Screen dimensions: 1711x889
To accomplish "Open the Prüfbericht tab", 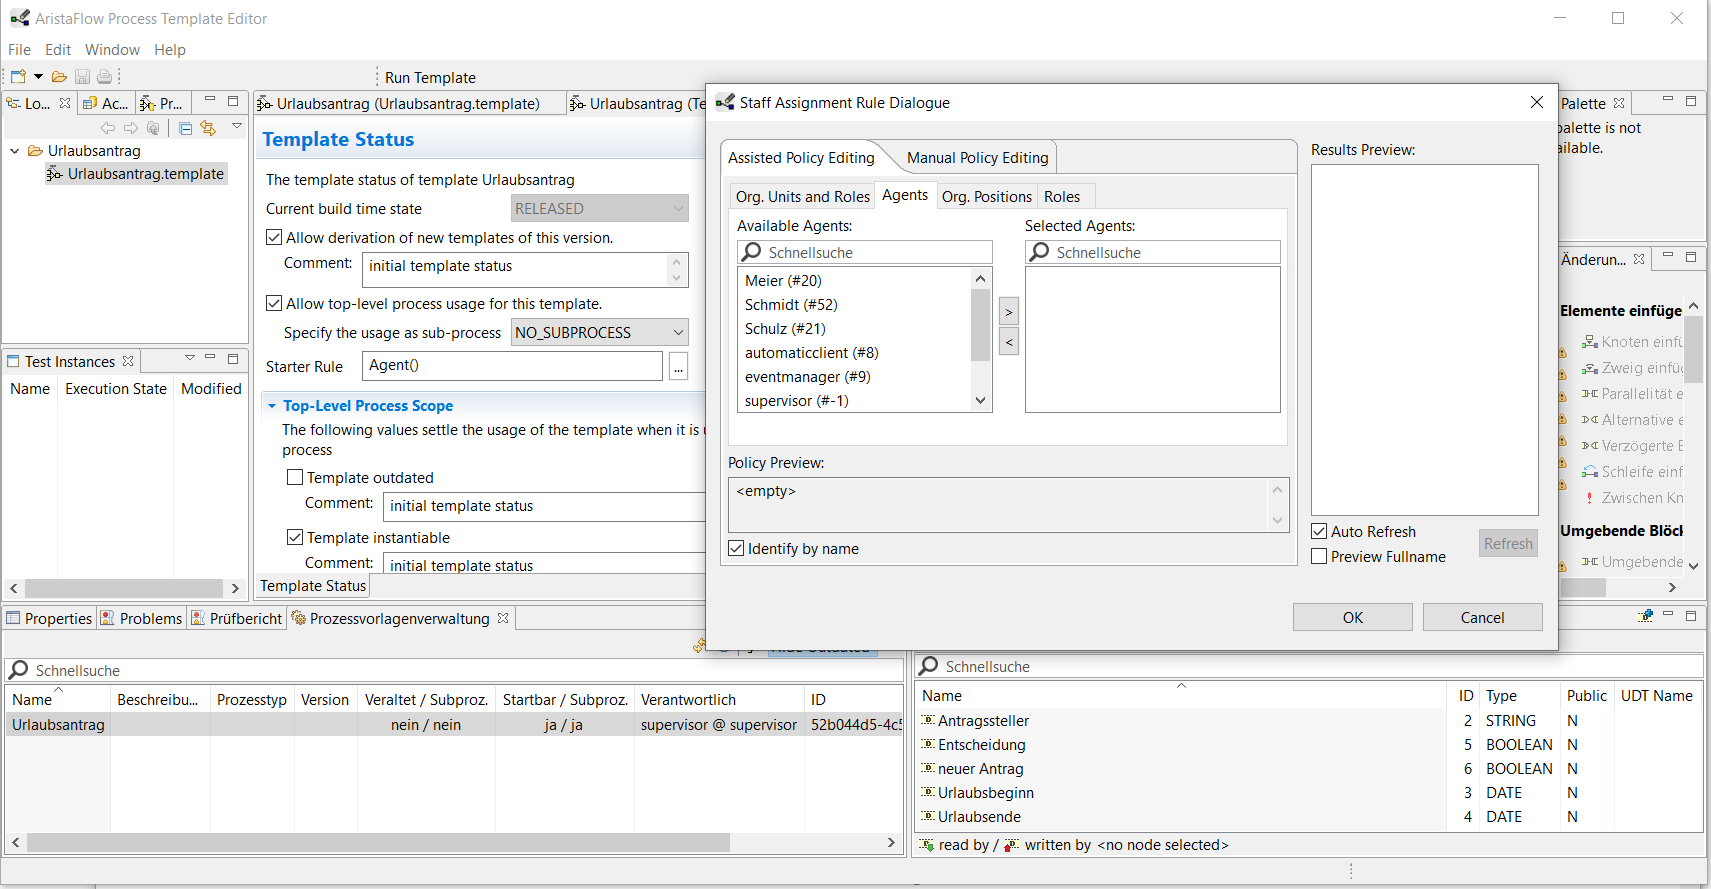I will pyautogui.click(x=237, y=619).
